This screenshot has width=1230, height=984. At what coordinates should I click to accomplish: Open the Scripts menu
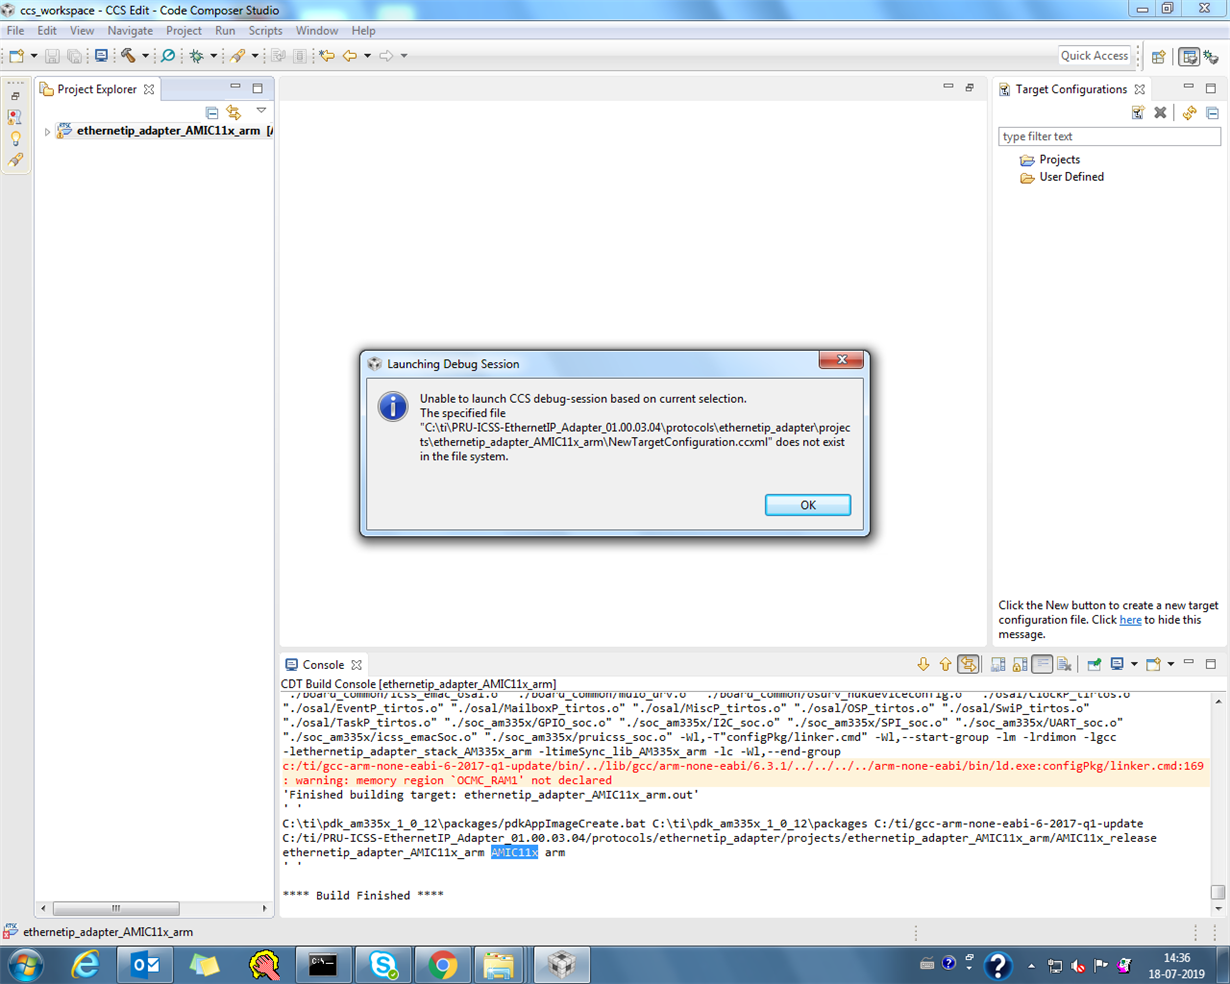click(x=265, y=31)
